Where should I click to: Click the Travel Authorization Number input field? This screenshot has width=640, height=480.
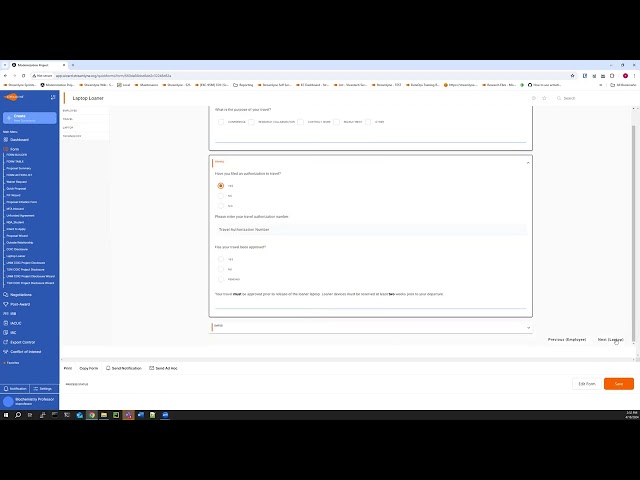coord(371,230)
